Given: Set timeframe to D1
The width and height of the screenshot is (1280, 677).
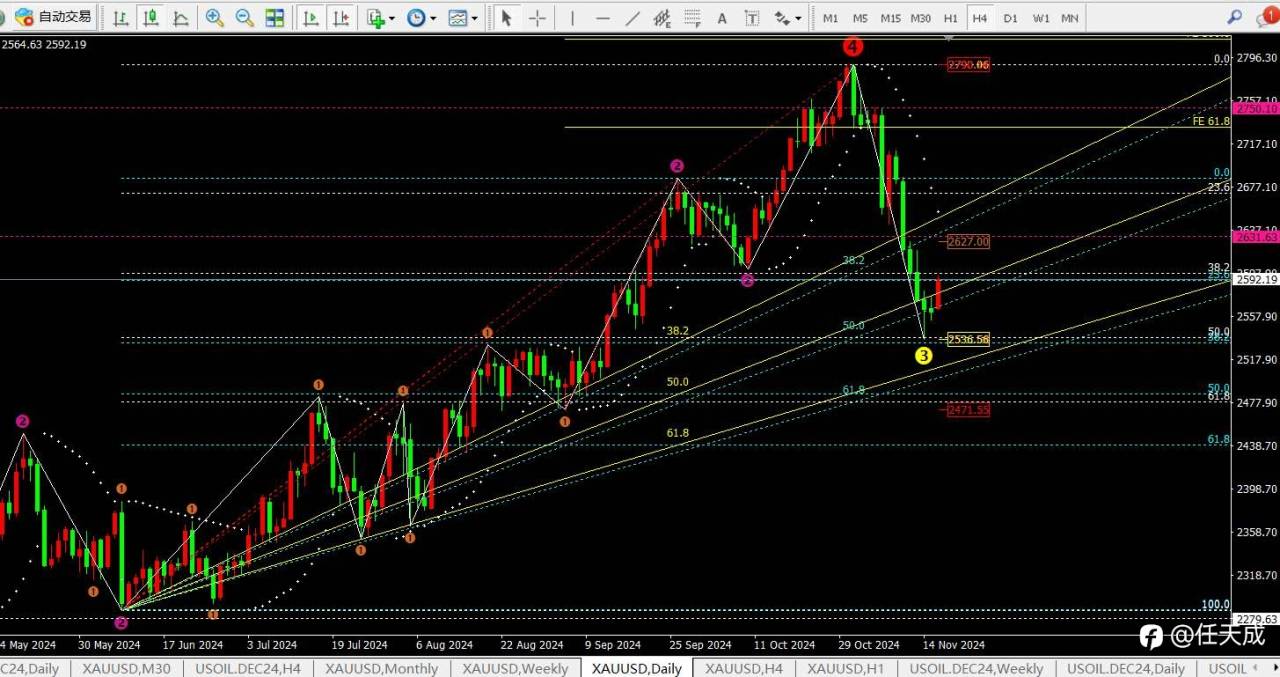Looking at the screenshot, I should [1010, 17].
